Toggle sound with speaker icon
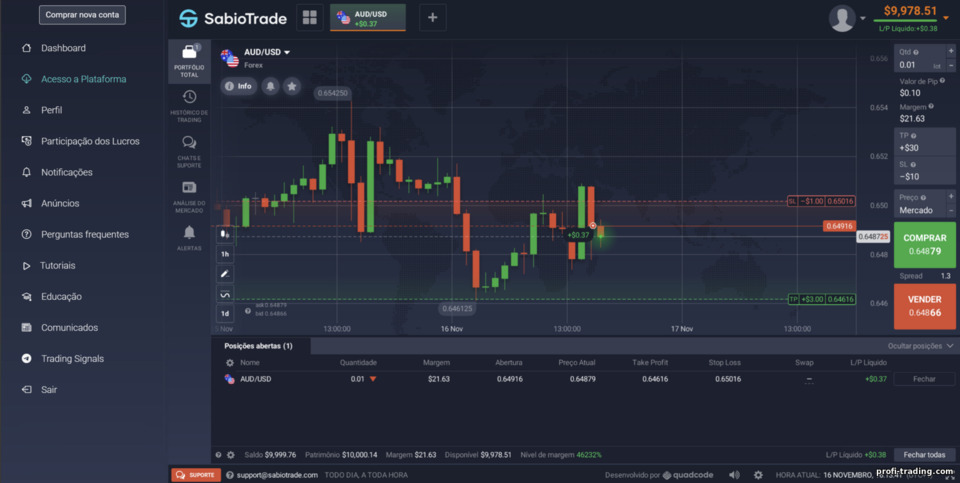The image size is (960, 483). coord(734,475)
